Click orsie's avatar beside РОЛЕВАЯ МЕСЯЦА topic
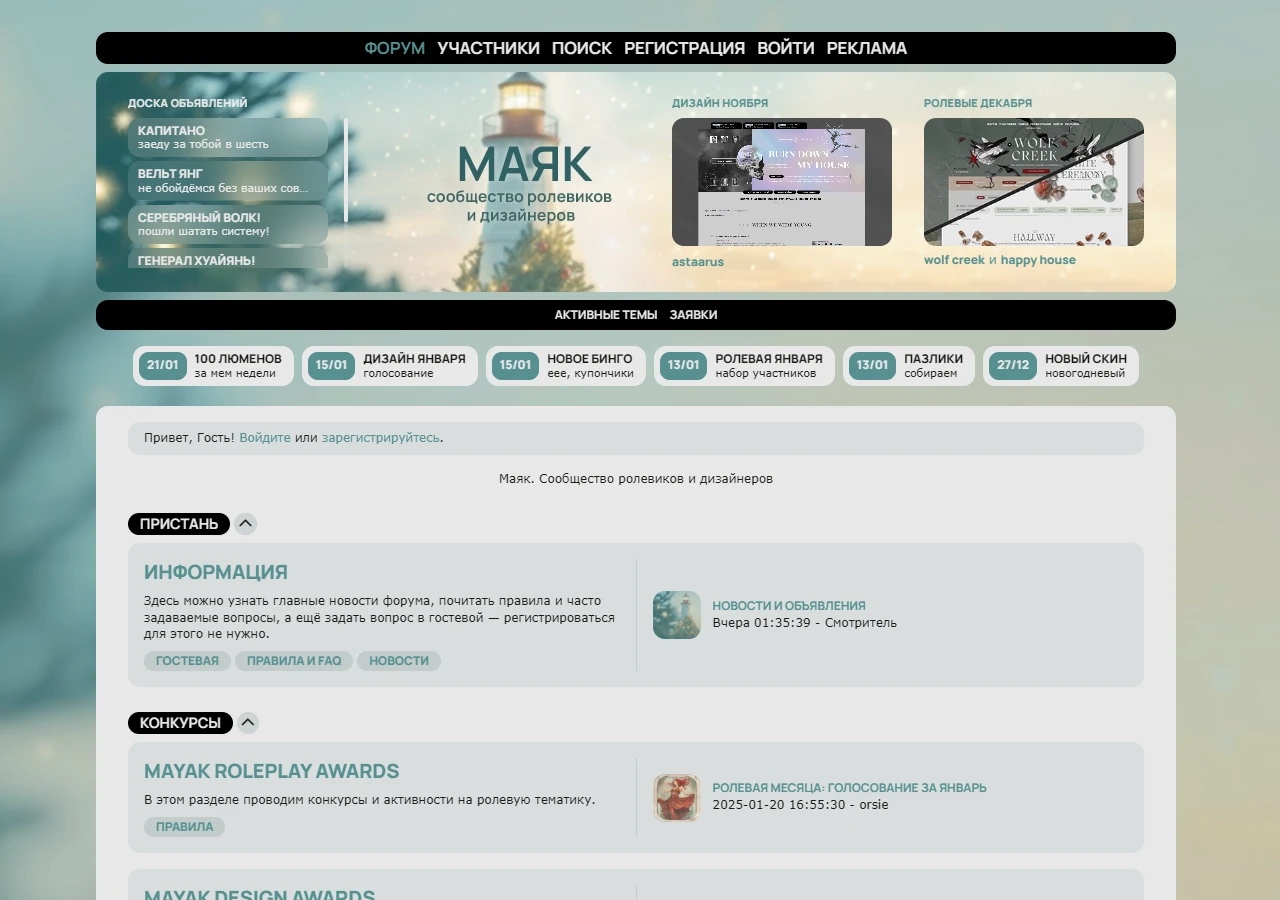Viewport: 1280px width, 900px height. pos(677,798)
